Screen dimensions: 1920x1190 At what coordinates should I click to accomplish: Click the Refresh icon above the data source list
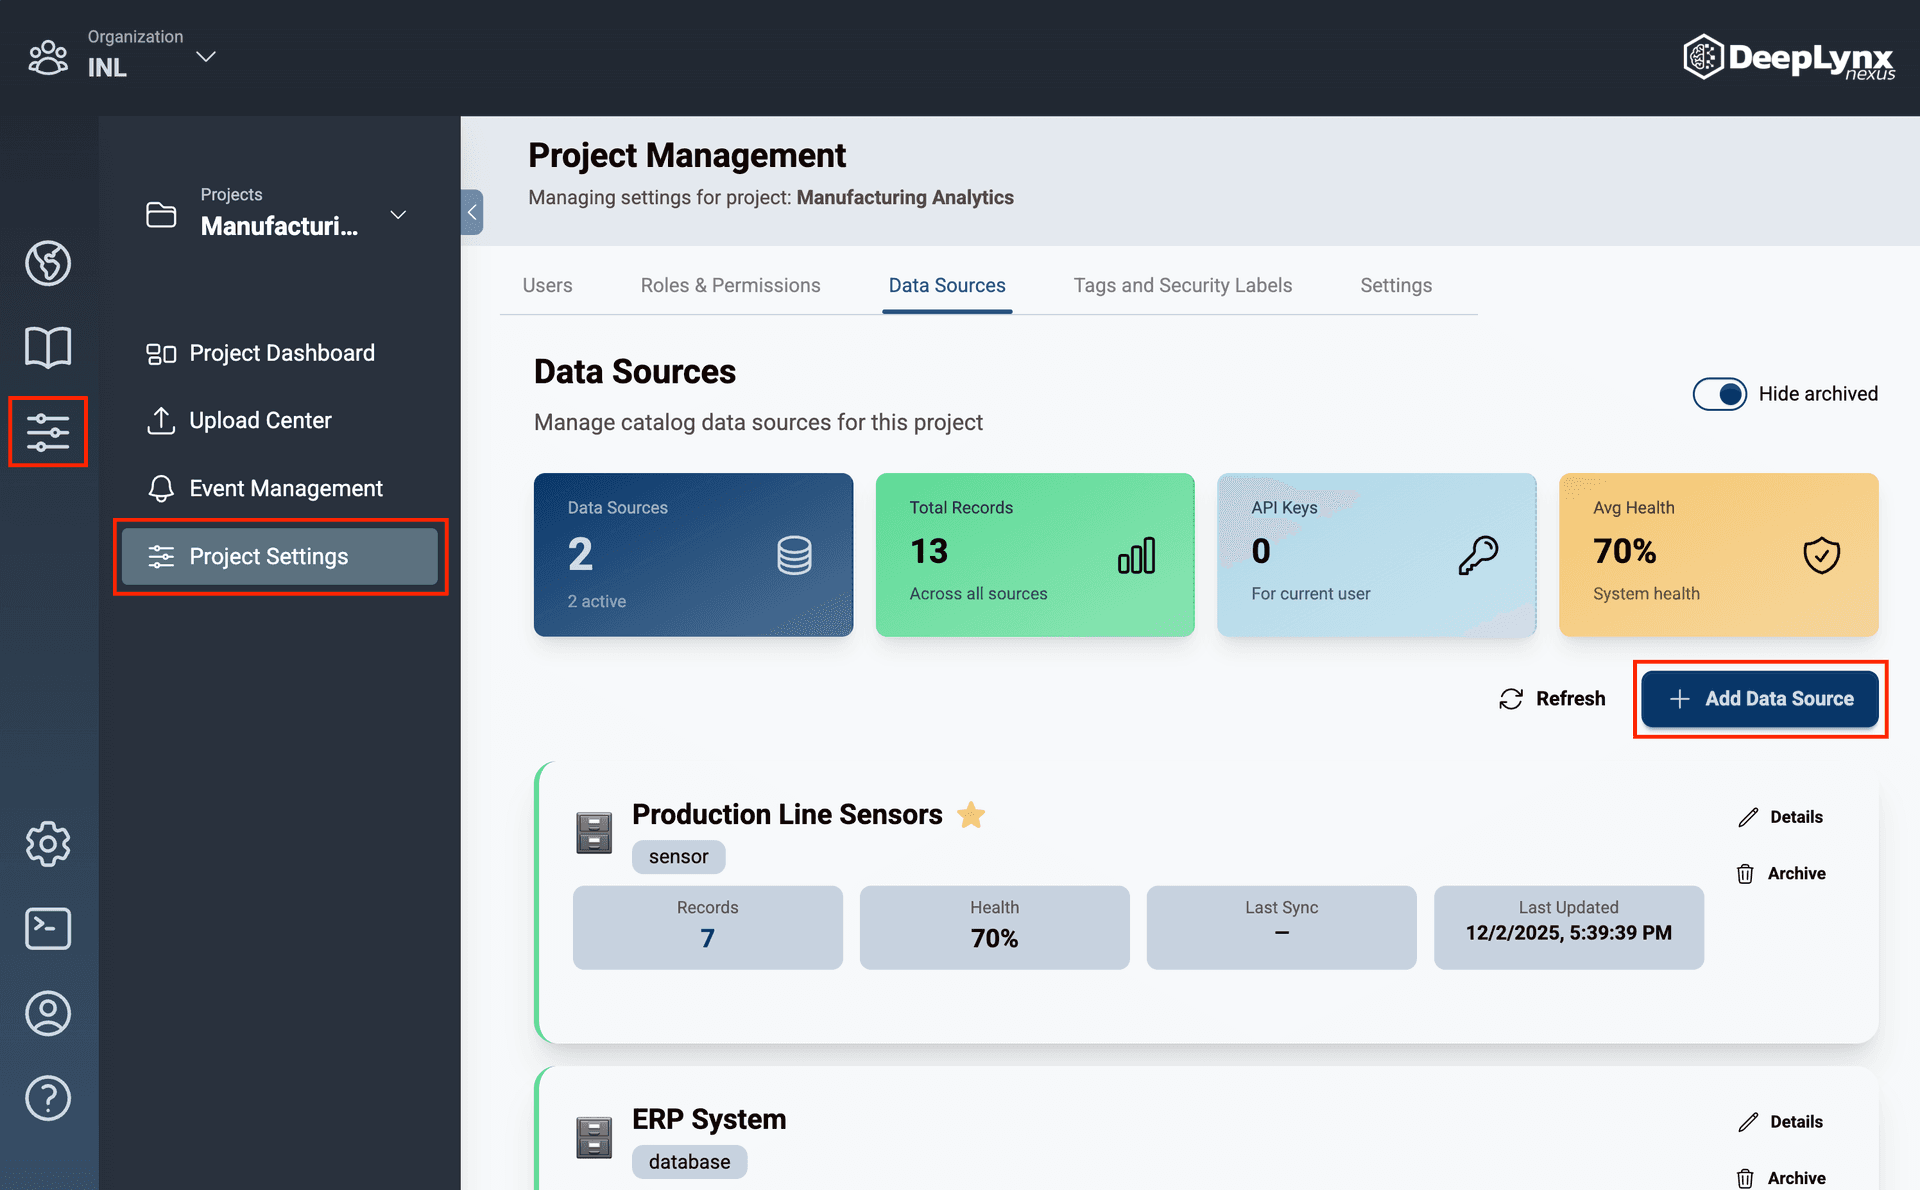(1510, 698)
